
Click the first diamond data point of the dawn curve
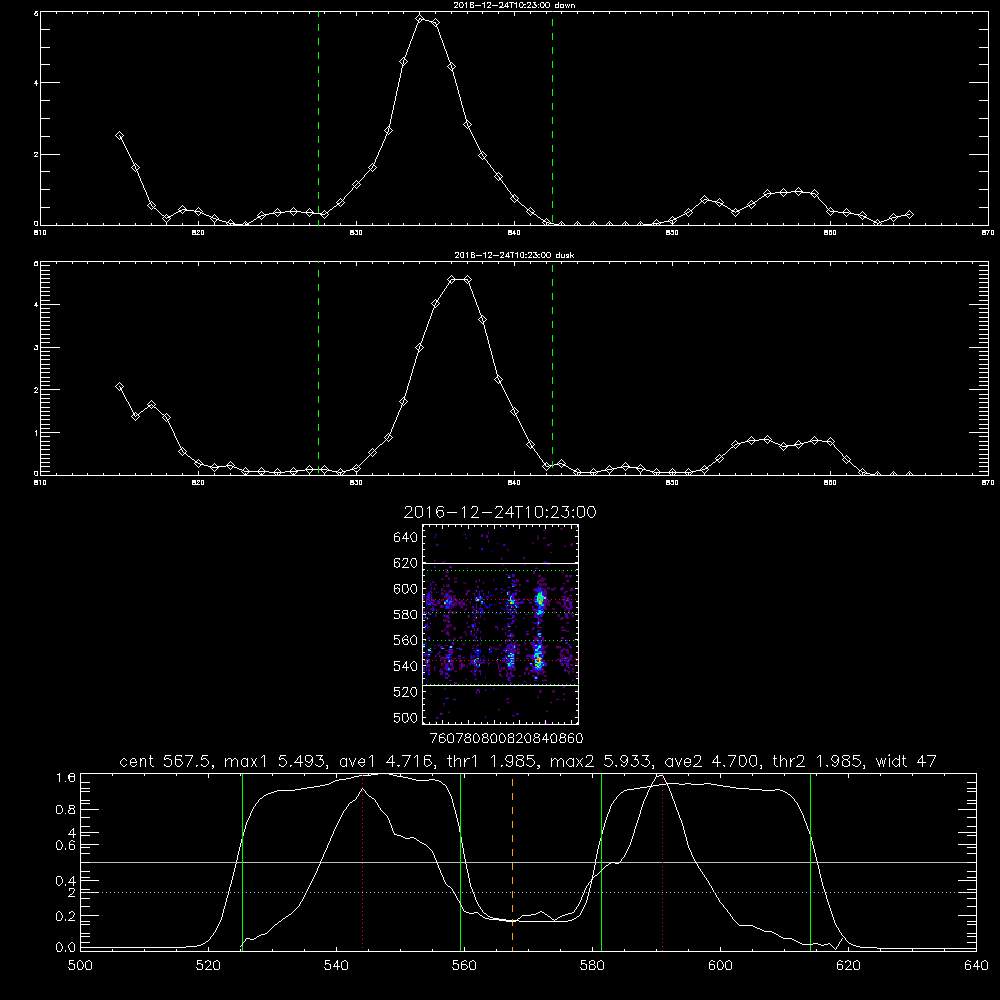click(x=119, y=135)
